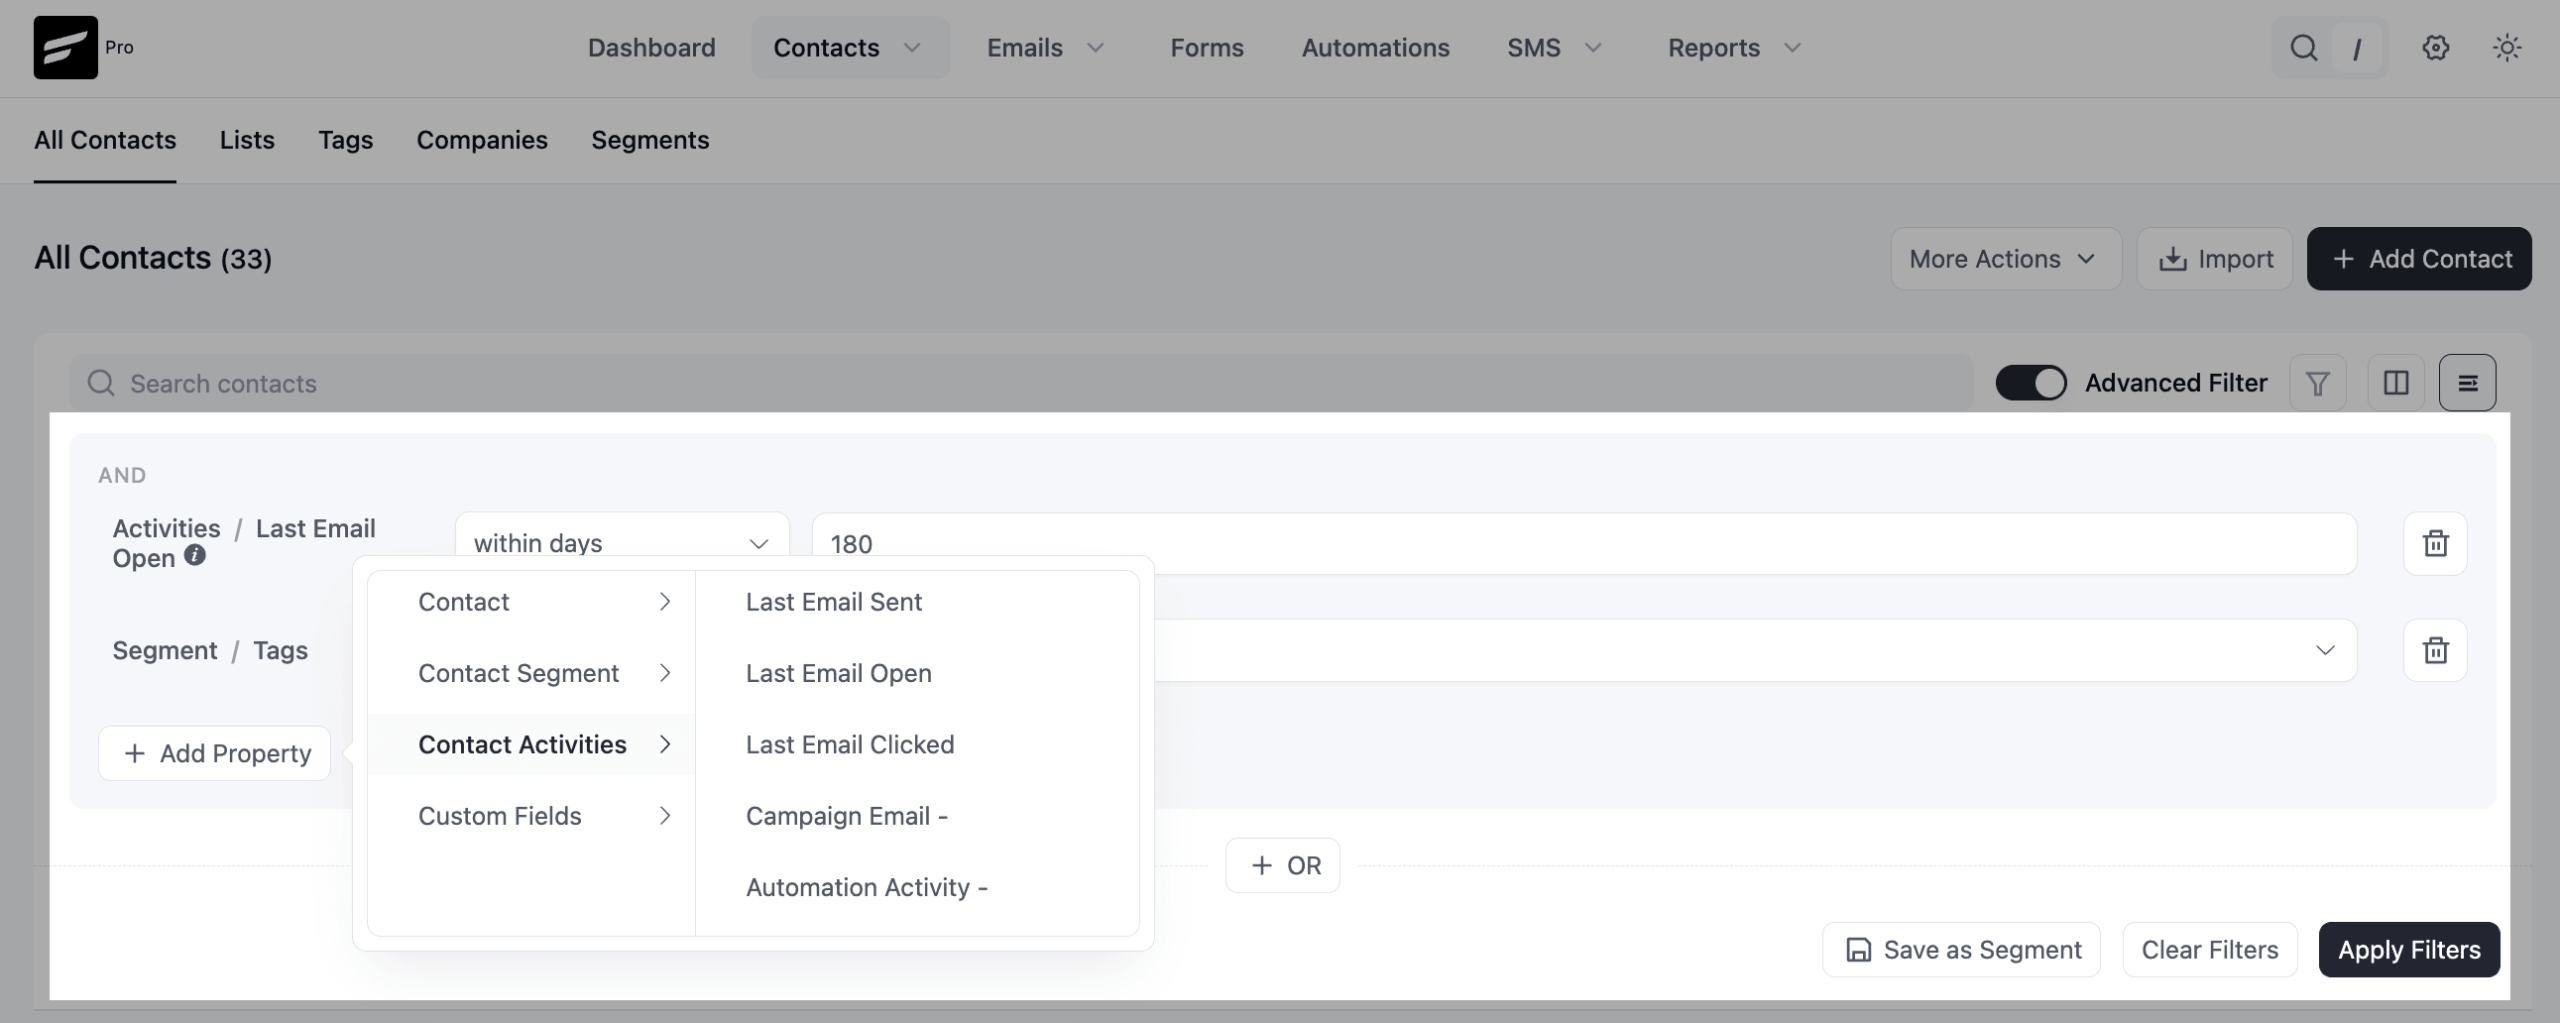
Task: Expand the Custom Fields submenu
Action: pos(531,816)
